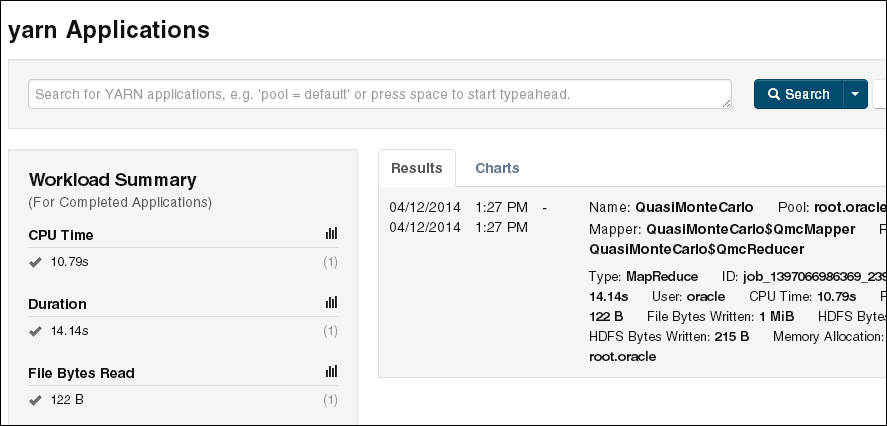Toggle the checkmark beside 14.14s Duration
The image size is (887, 426).
point(35,331)
